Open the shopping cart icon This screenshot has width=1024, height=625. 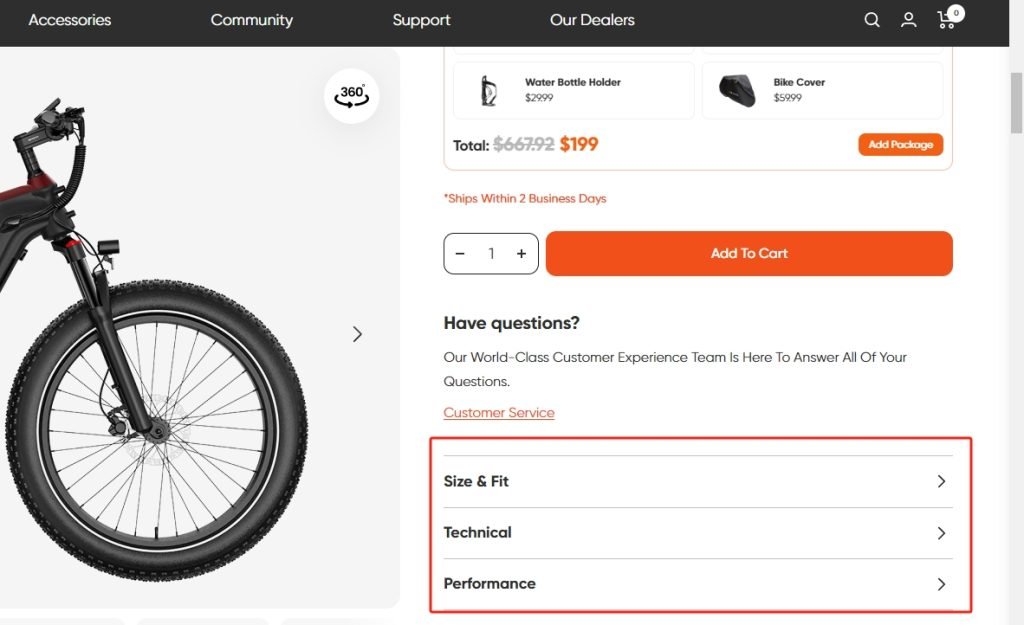pos(946,20)
